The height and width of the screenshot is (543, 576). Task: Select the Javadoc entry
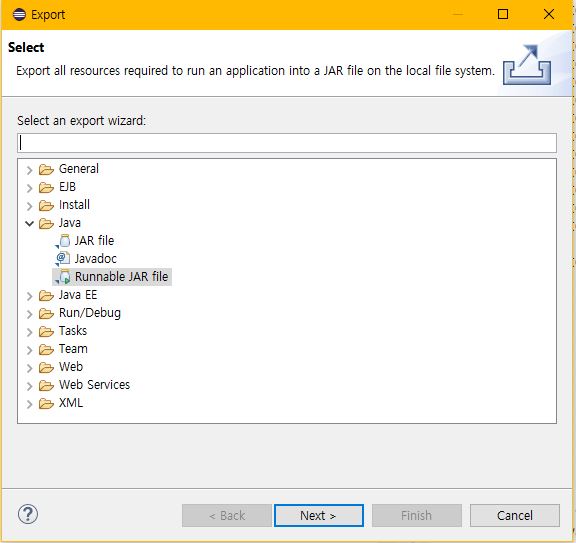pos(96,259)
